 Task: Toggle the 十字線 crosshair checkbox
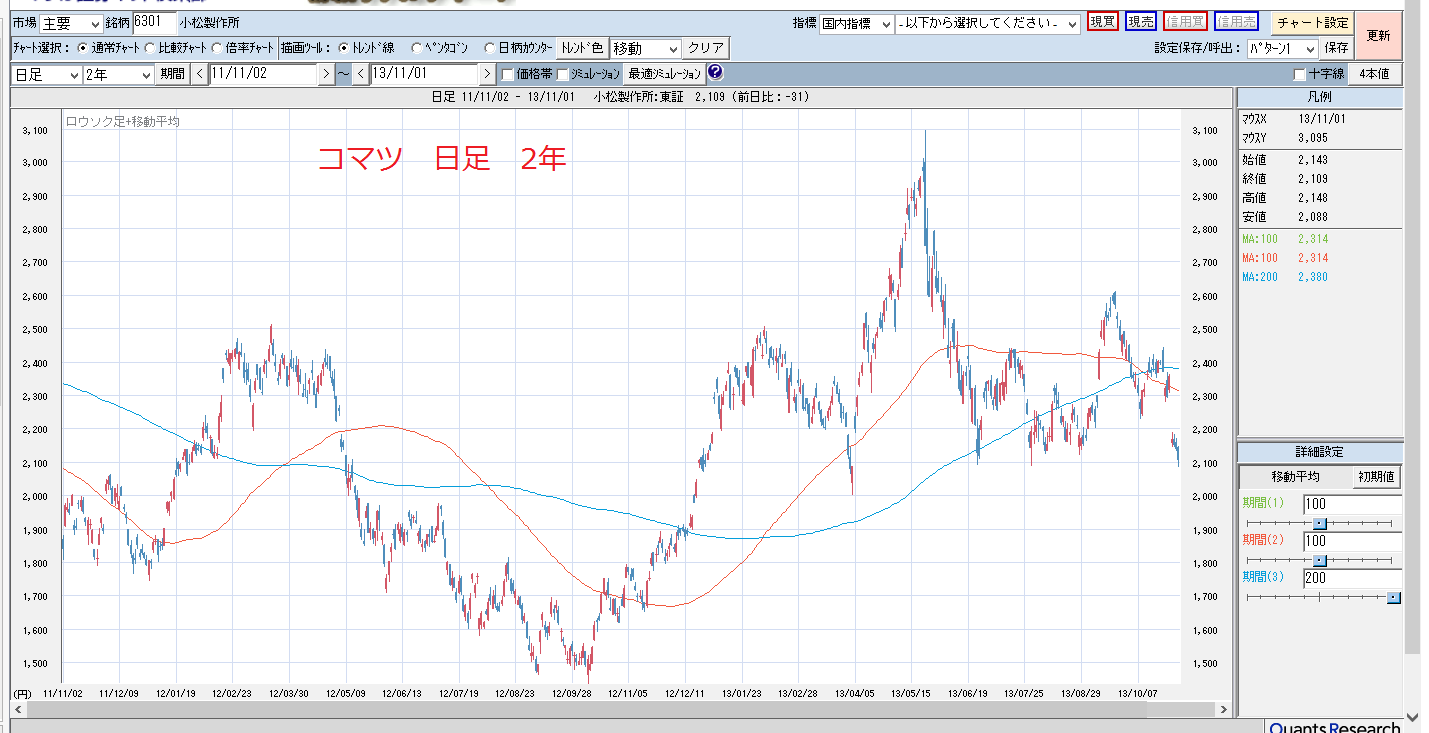(x=1299, y=74)
